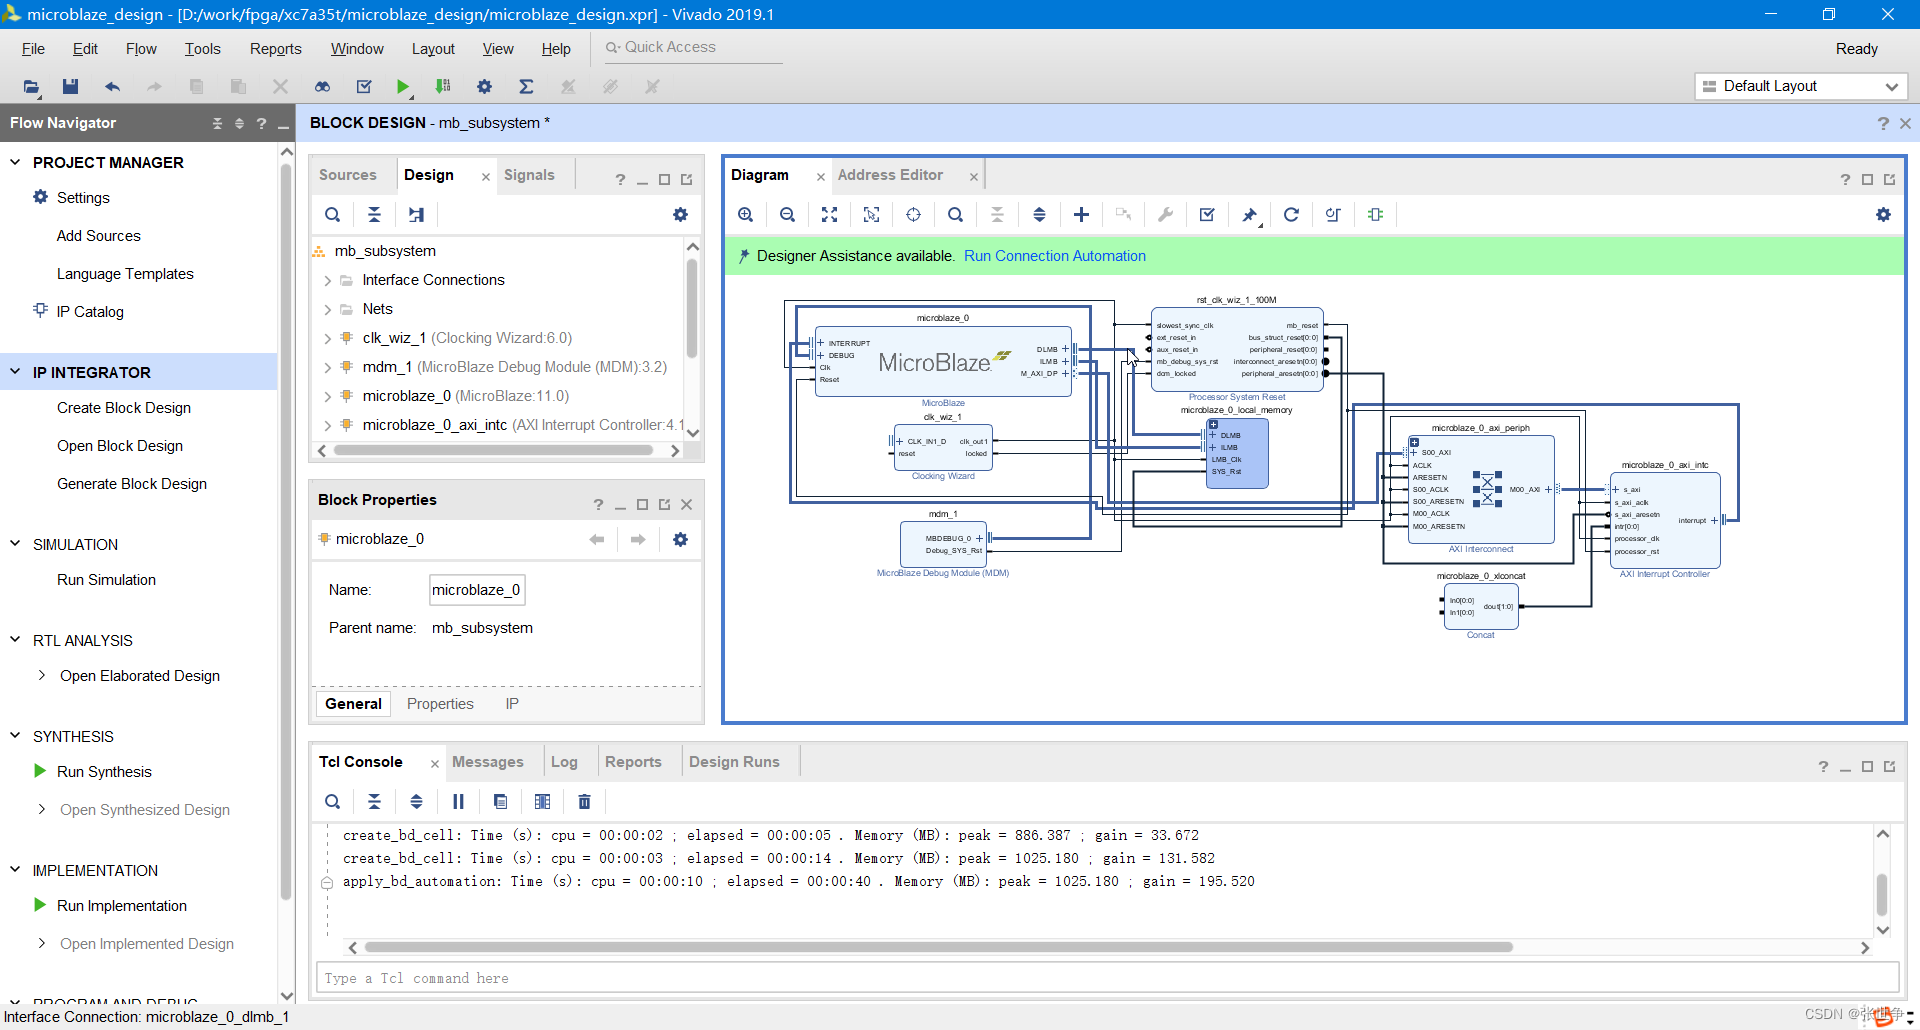The image size is (1920, 1030).
Task: Click the Concat block in diagram
Action: 1481,606
